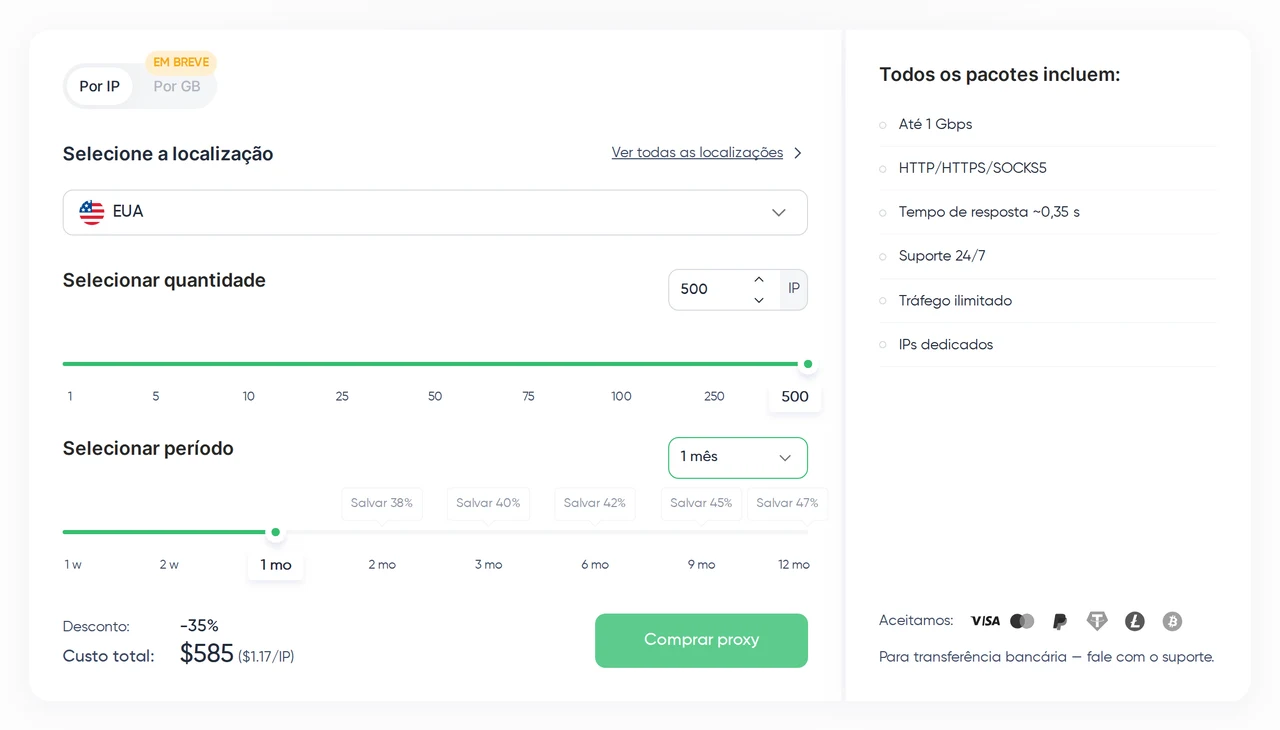Click the Bitcoin payment icon
1280x730 pixels.
(x=1172, y=622)
